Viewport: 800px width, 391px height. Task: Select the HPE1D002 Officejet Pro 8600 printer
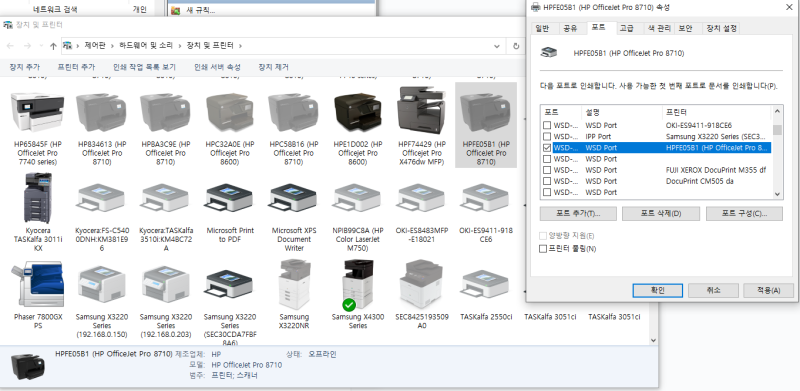point(358,113)
